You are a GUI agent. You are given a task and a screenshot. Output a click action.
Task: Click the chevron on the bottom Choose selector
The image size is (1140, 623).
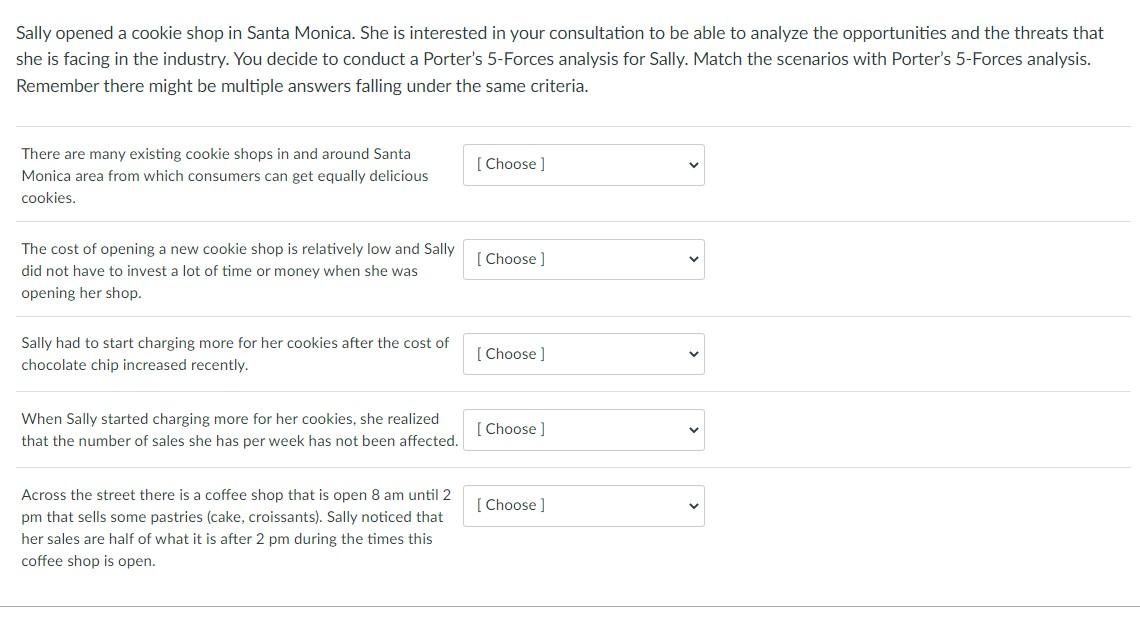click(692, 505)
